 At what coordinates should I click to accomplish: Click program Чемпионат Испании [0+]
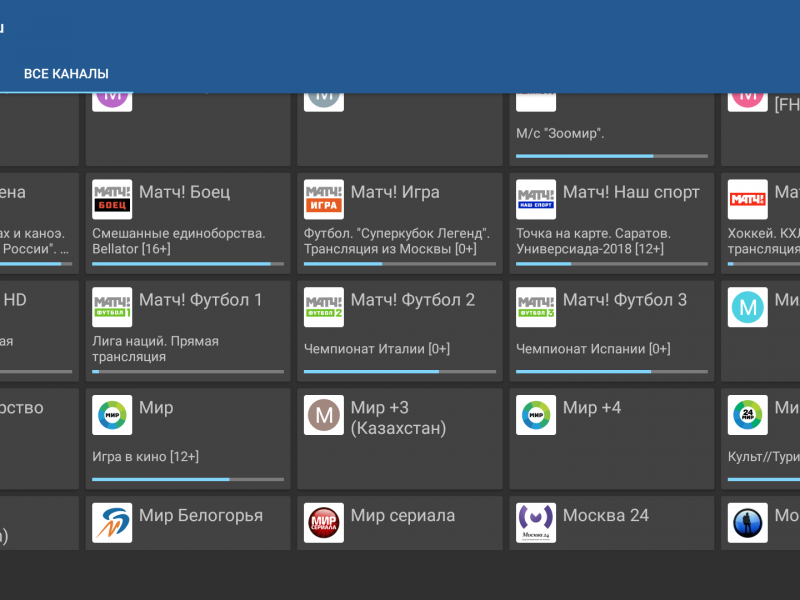click(593, 349)
